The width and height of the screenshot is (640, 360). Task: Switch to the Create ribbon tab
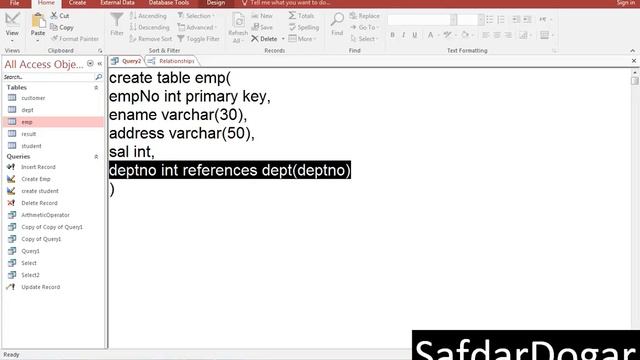pos(77,3)
